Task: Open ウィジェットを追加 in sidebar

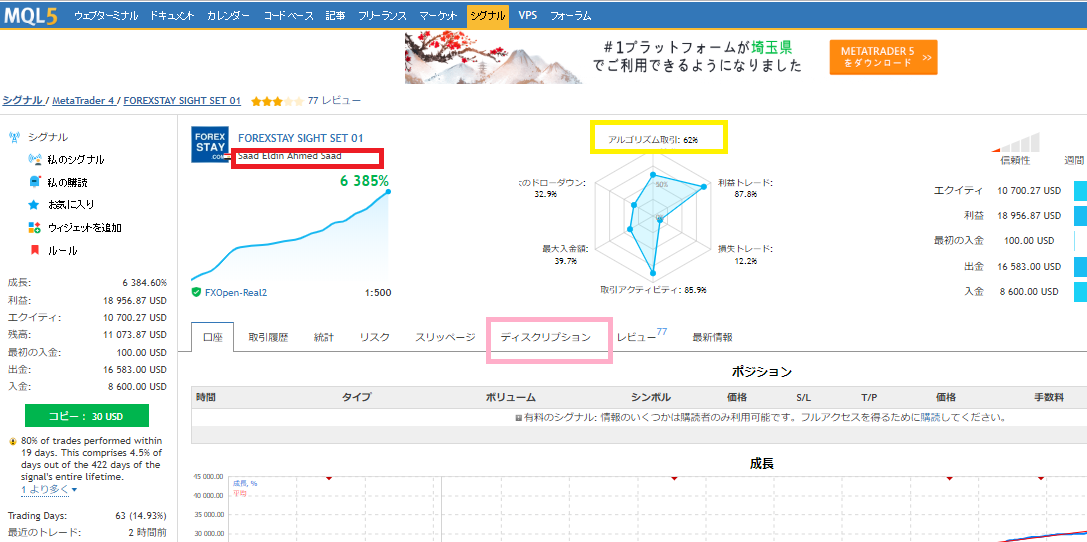Action: (x=85, y=227)
